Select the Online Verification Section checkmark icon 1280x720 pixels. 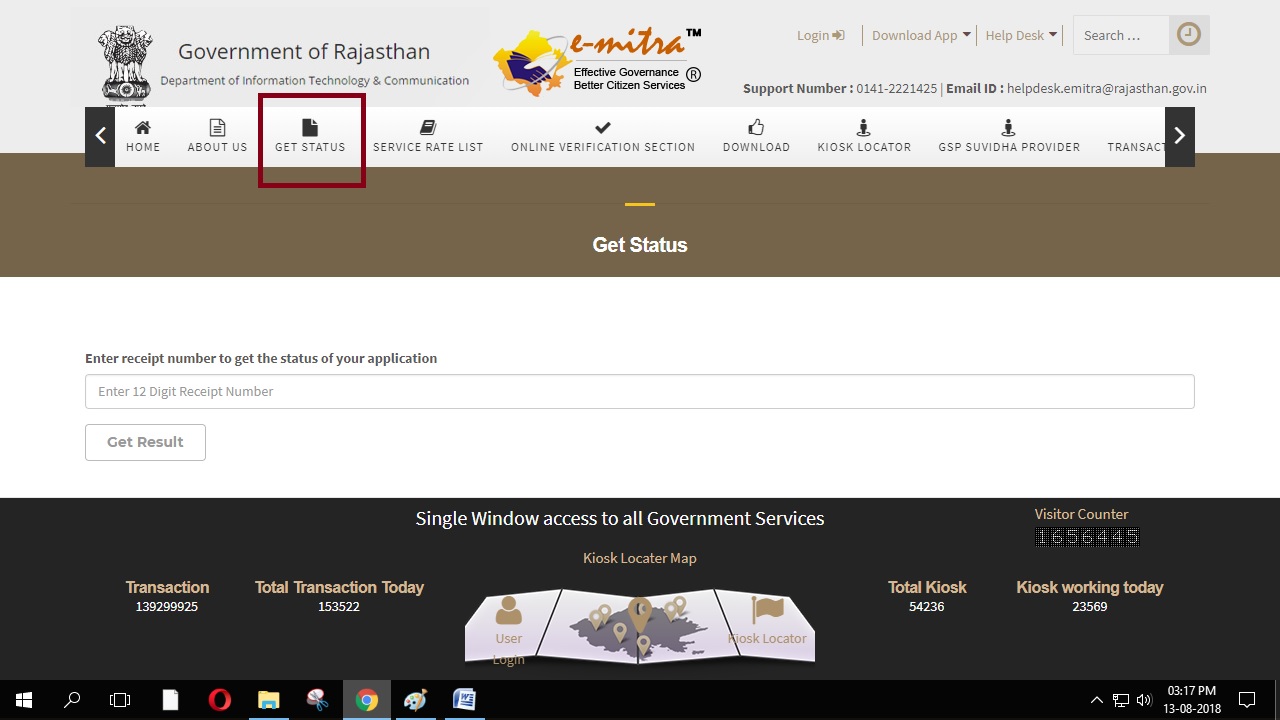602,128
